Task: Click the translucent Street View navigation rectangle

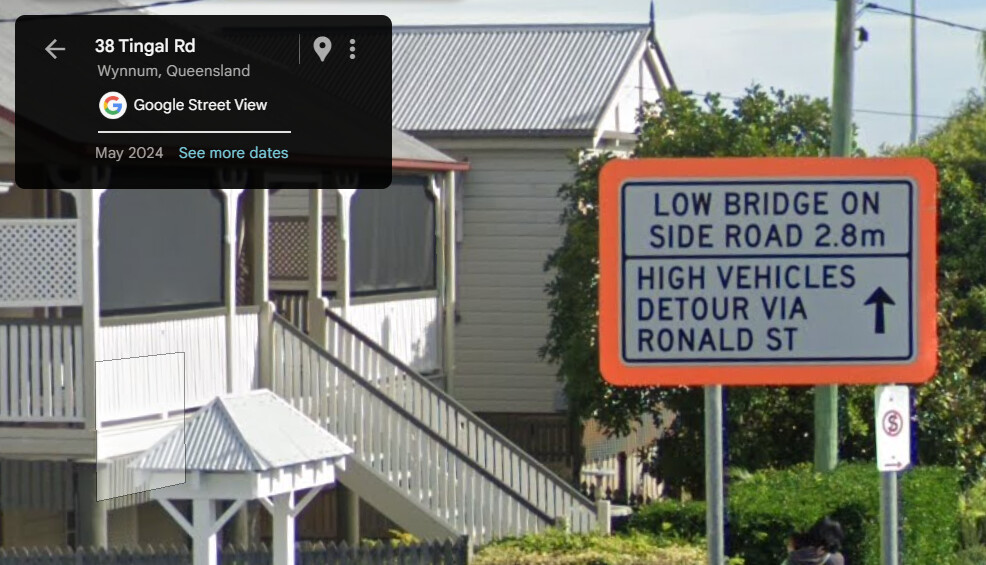Action: [140, 427]
